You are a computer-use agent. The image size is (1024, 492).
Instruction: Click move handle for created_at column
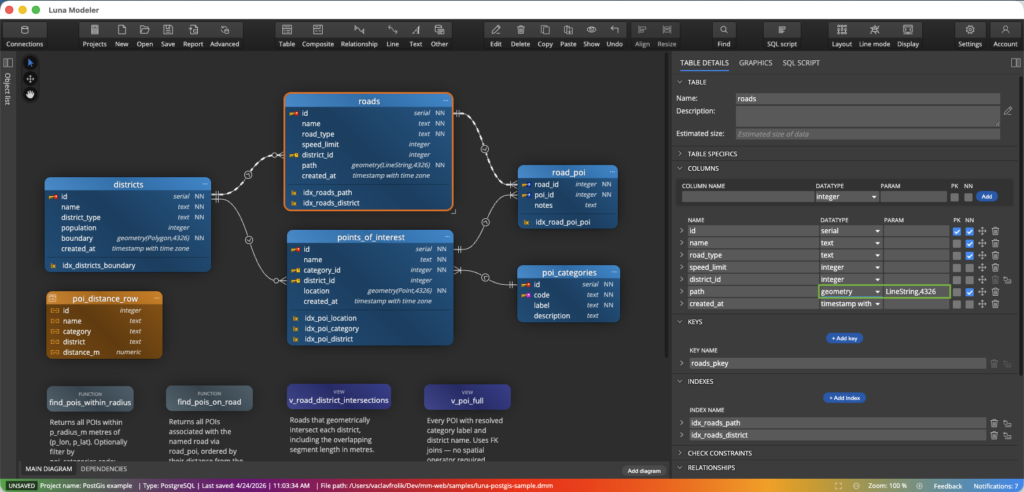click(982, 304)
